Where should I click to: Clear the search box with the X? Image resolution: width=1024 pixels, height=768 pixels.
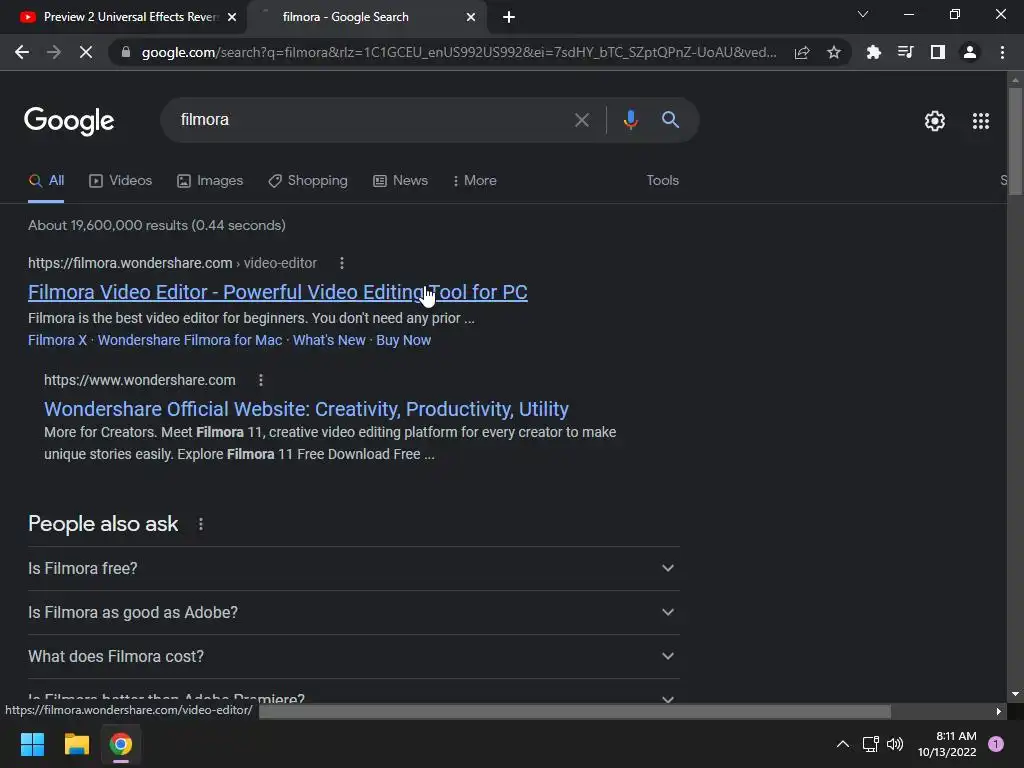(x=581, y=120)
